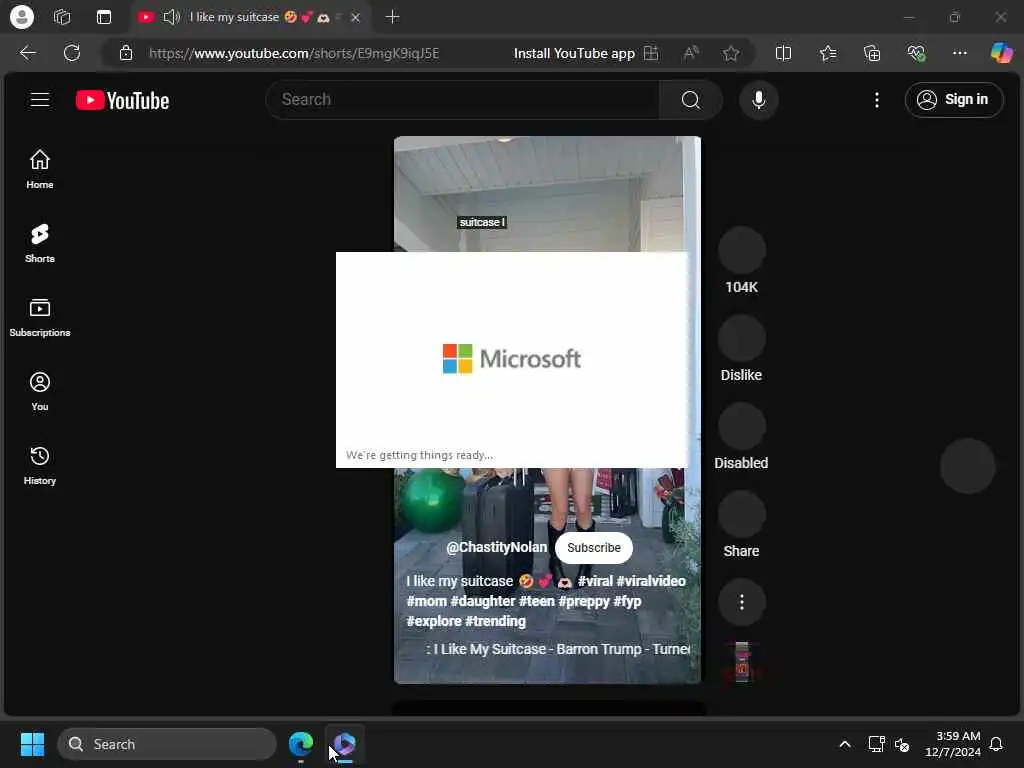The height and width of the screenshot is (768, 1024).
Task: Open Microsoft Edge from the taskbar
Action: click(x=301, y=744)
